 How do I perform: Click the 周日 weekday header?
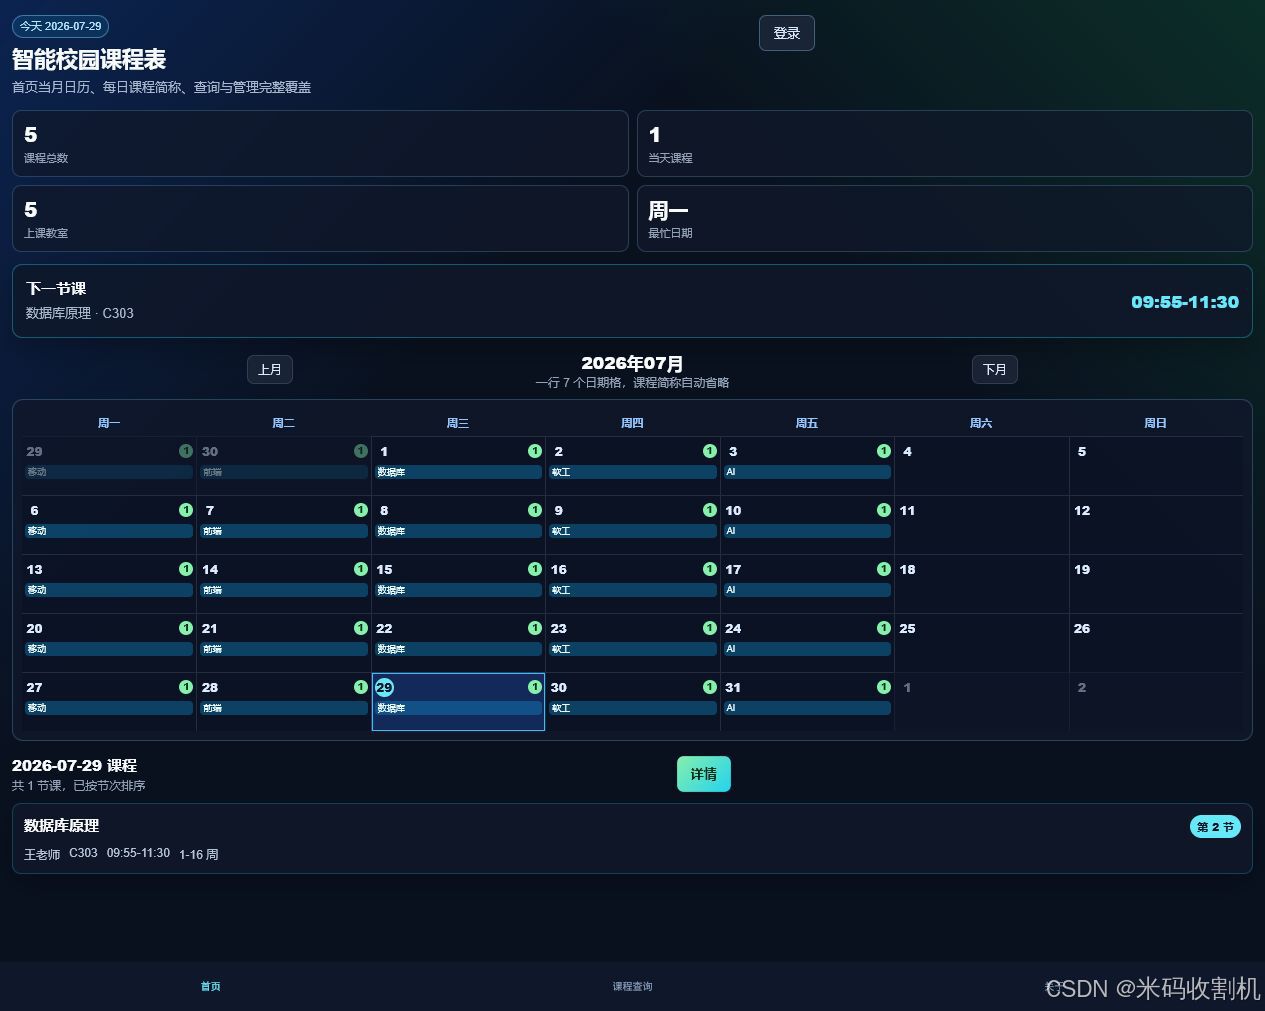[1155, 423]
